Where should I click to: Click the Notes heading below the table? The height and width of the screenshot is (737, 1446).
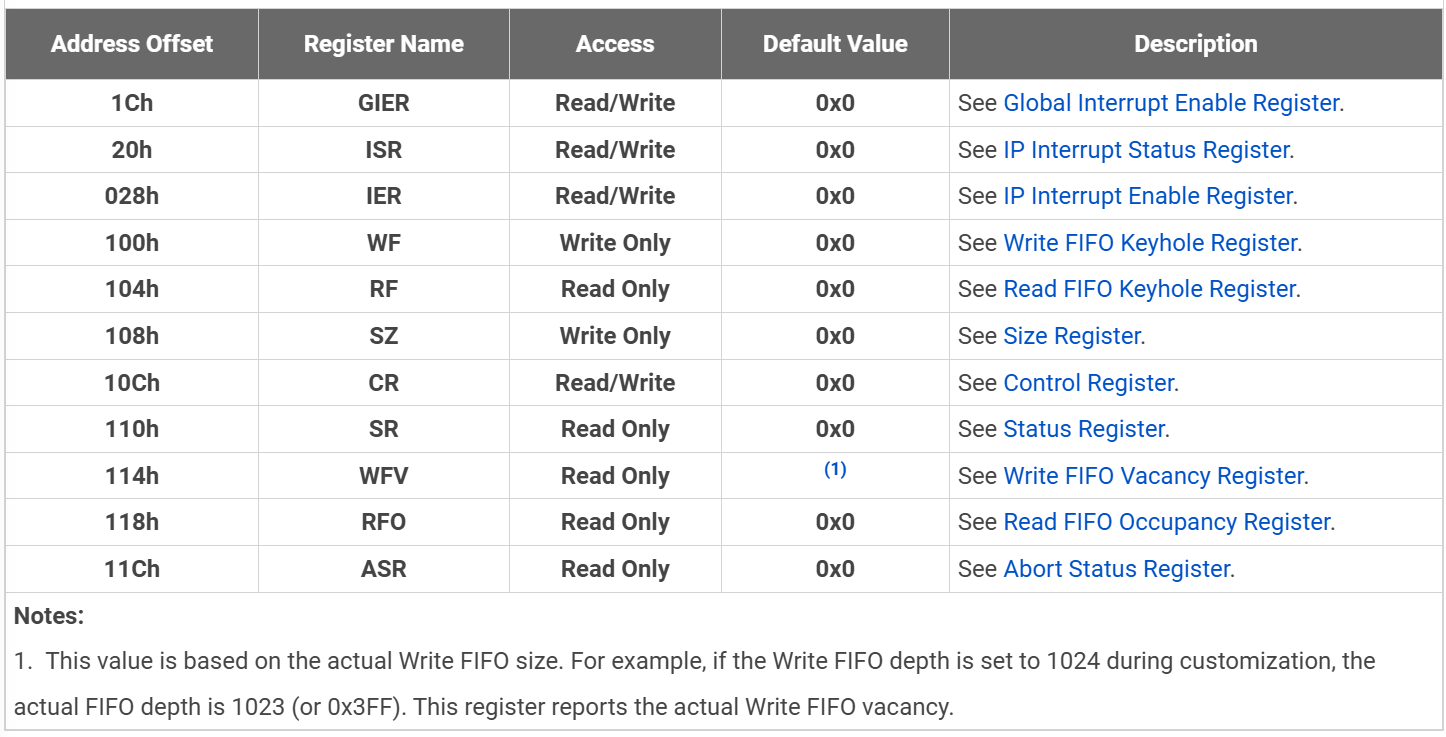pos(49,616)
